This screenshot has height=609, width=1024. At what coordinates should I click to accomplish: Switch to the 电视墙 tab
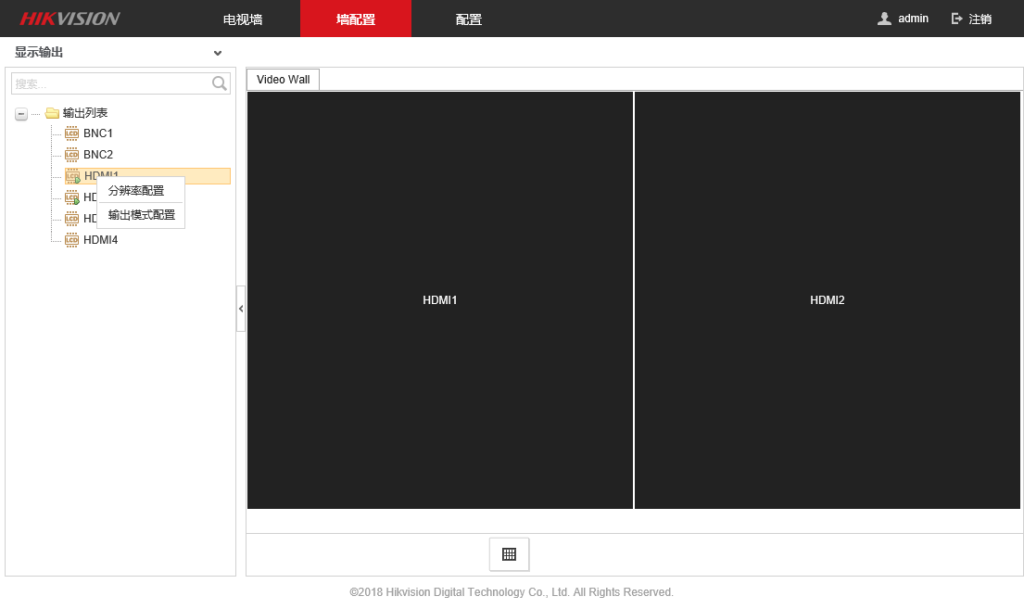pos(242,19)
